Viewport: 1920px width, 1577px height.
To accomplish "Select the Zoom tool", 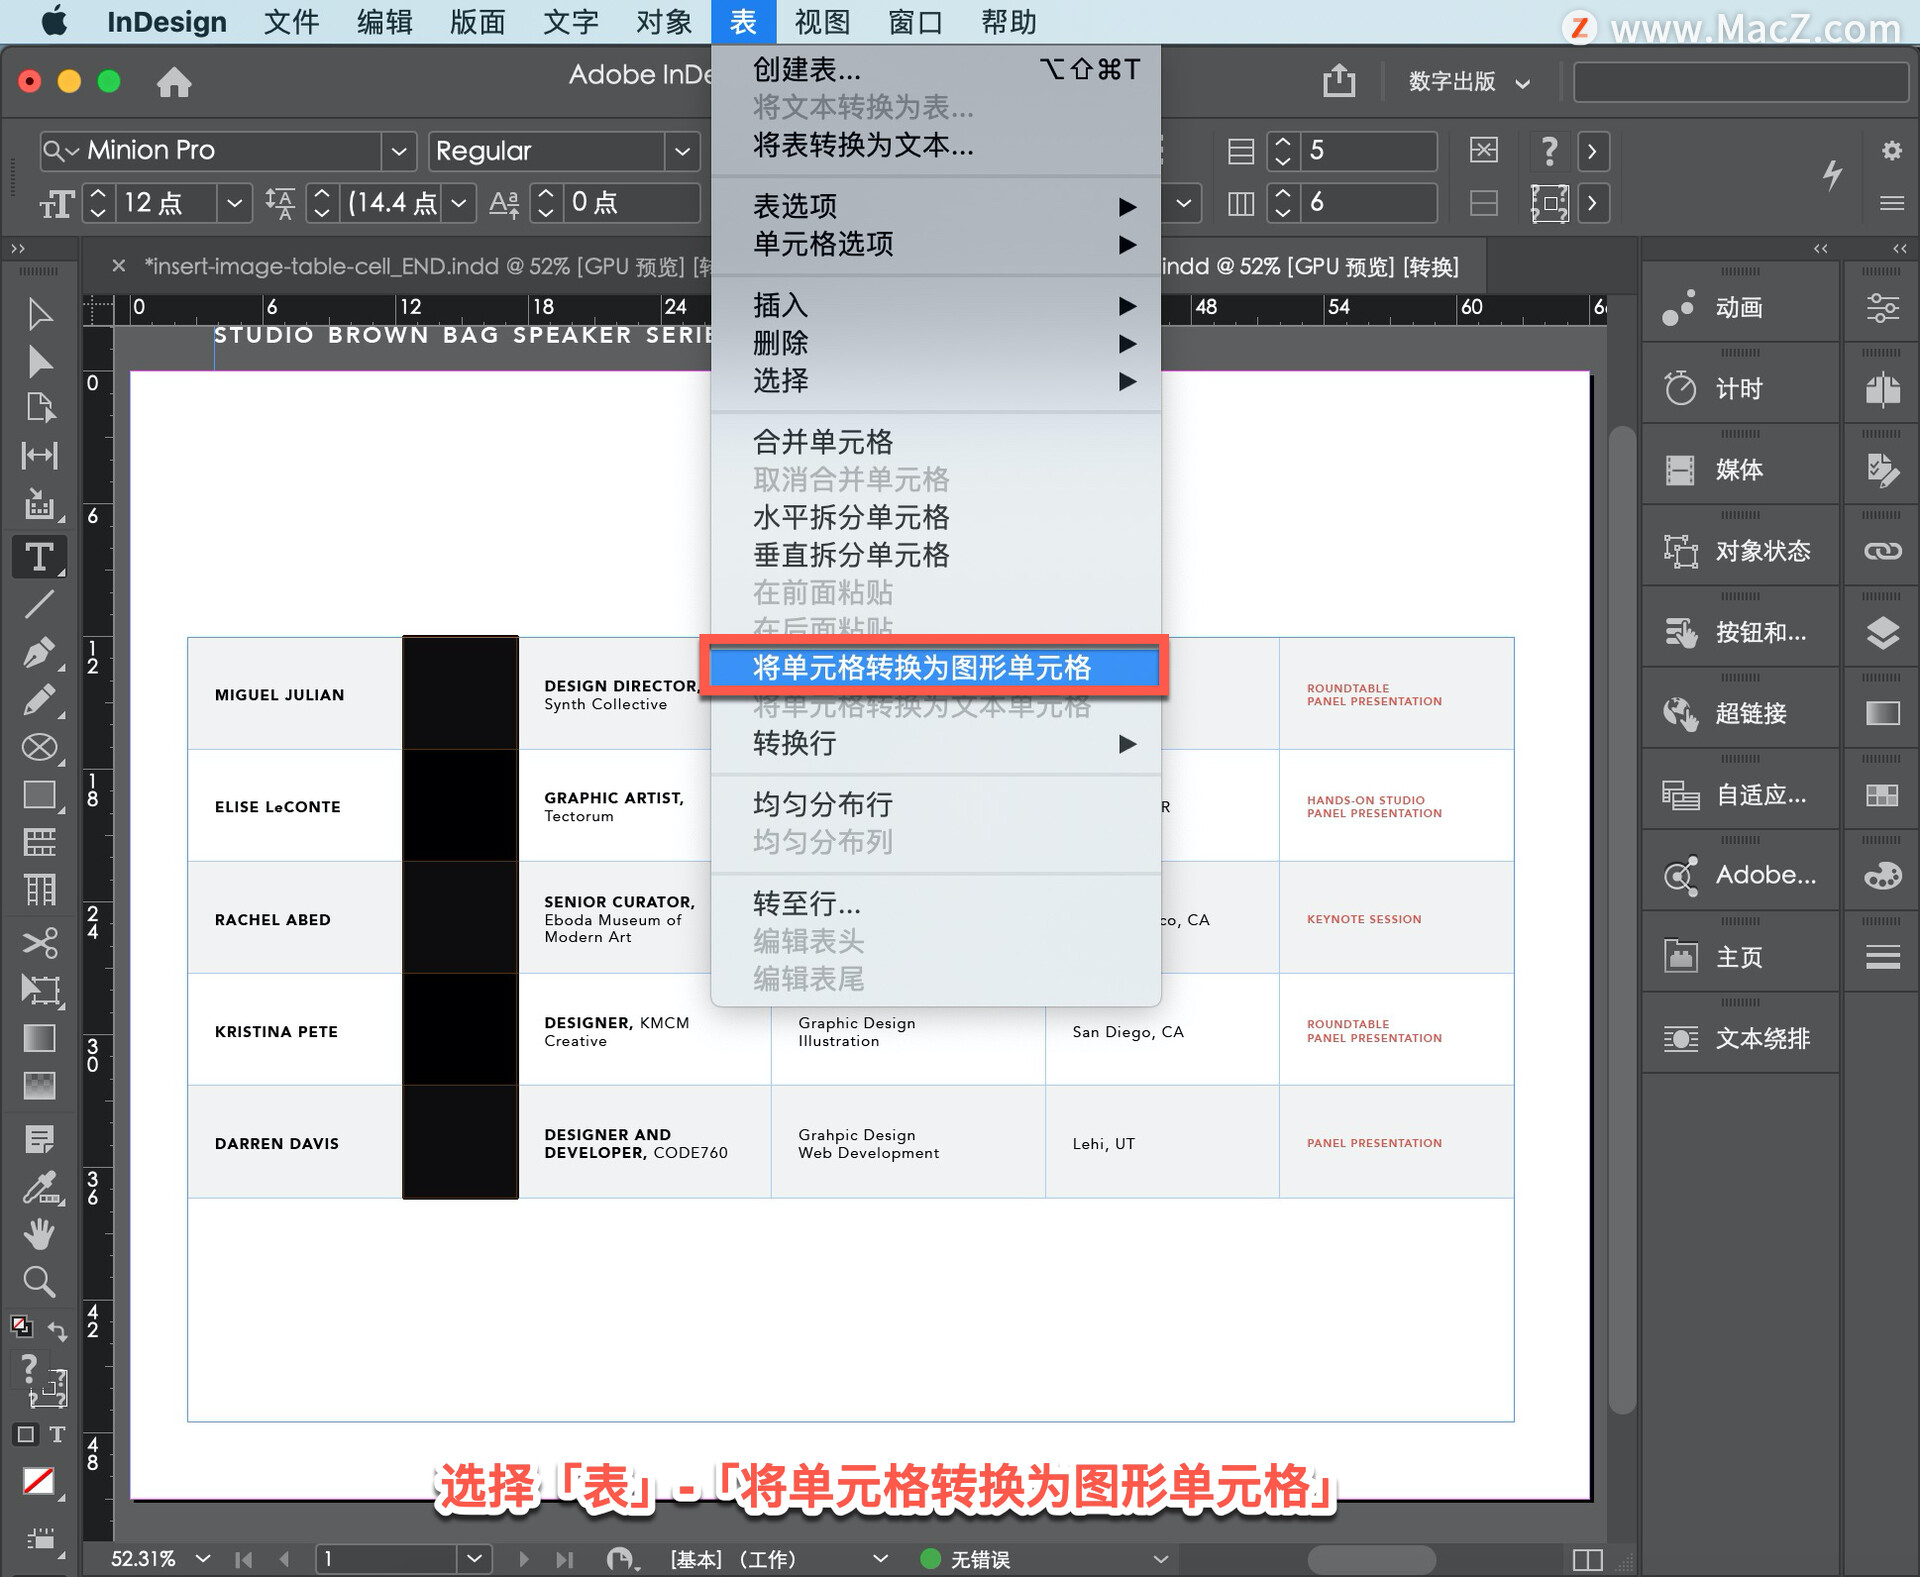I will click(40, 1281).
